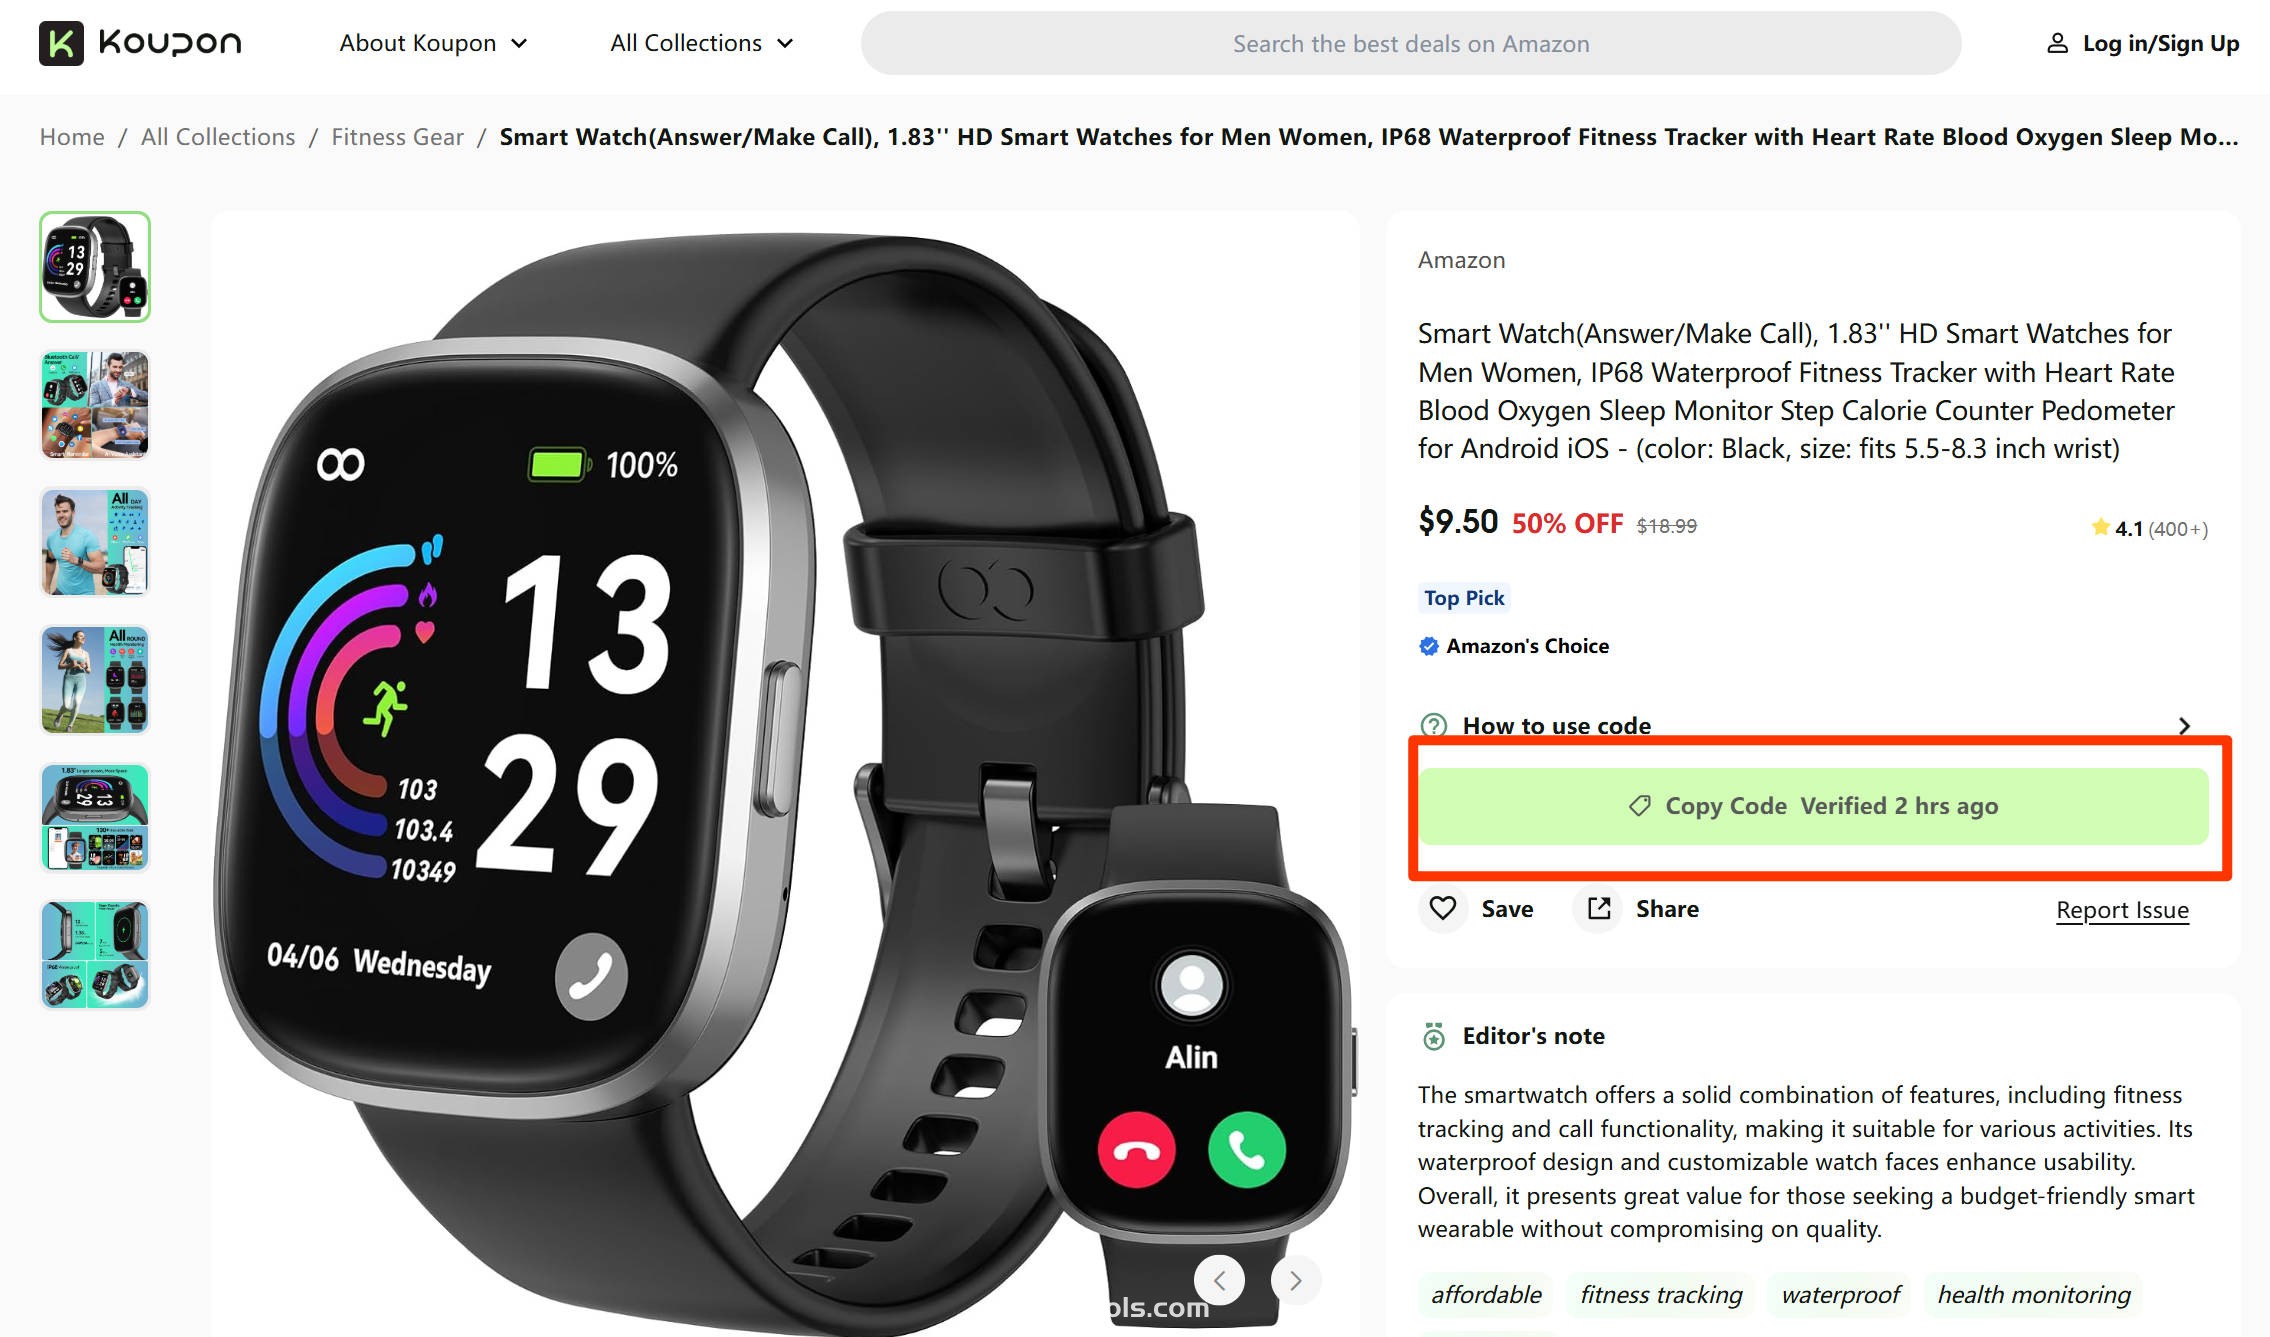
Task: Click the Share export icon
Action: [1598, 908]
